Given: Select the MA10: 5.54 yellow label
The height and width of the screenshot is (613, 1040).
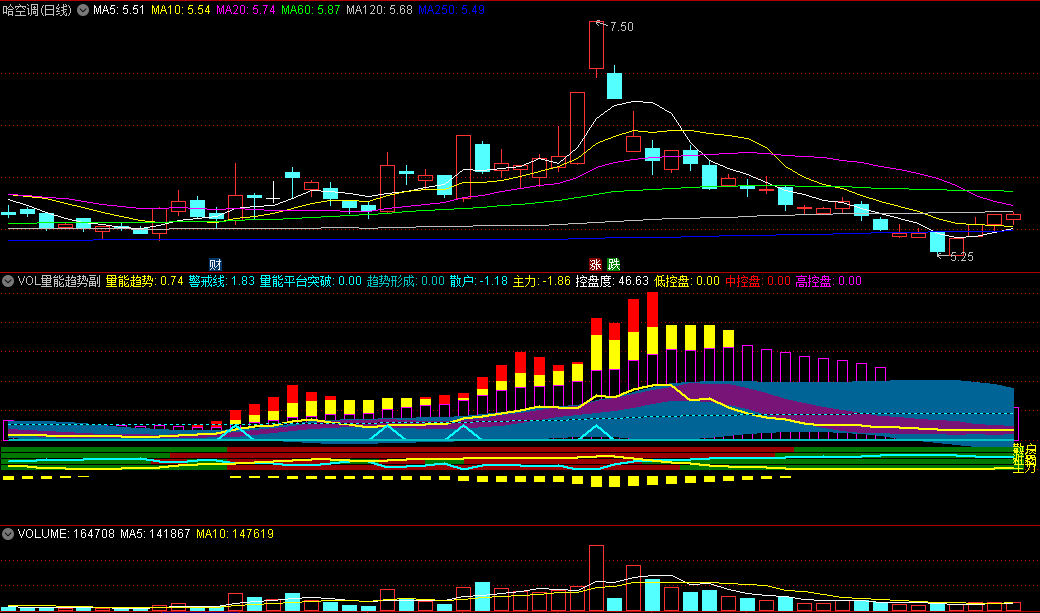Looking at the screenshot, I should [x=180, y=10].
